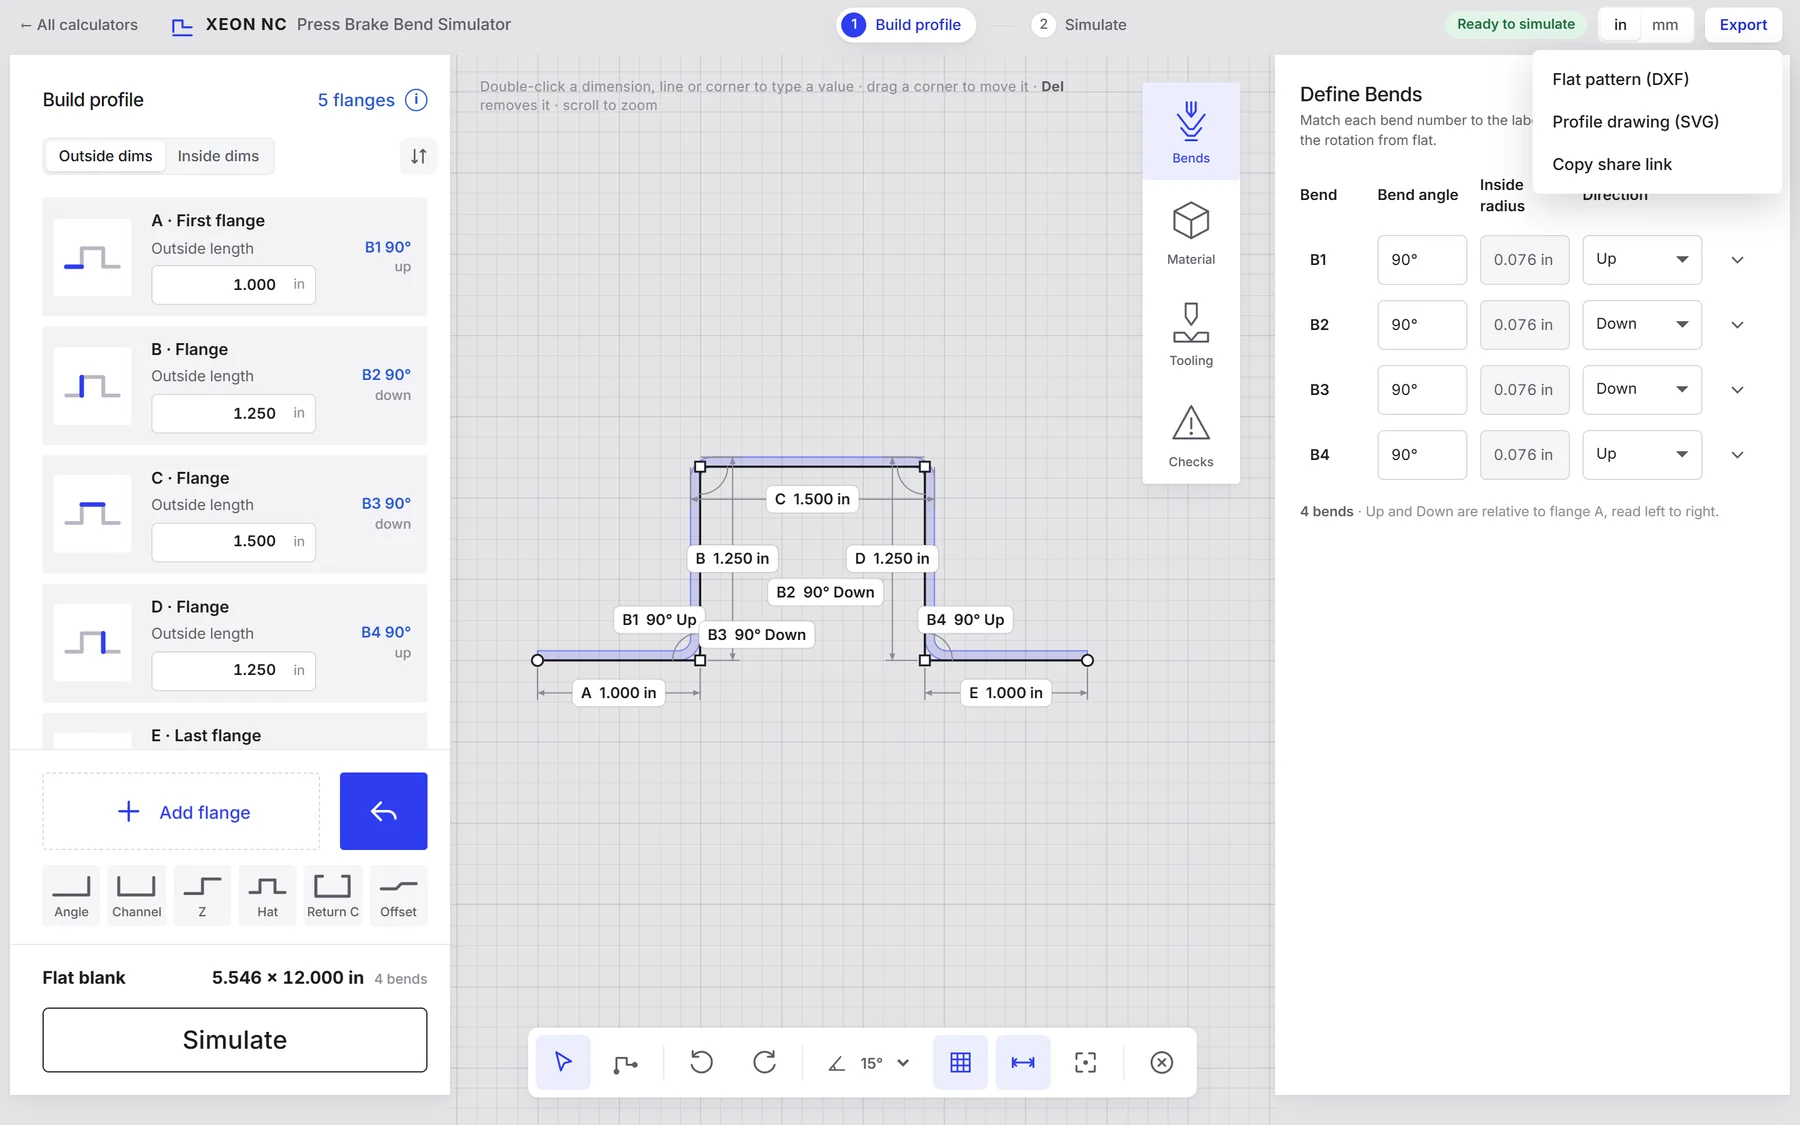Image resolution: width=1800 pixels, height=1125 pixels.
Task: Open the Checks warning panel
Action: [x=1191, y=435]
